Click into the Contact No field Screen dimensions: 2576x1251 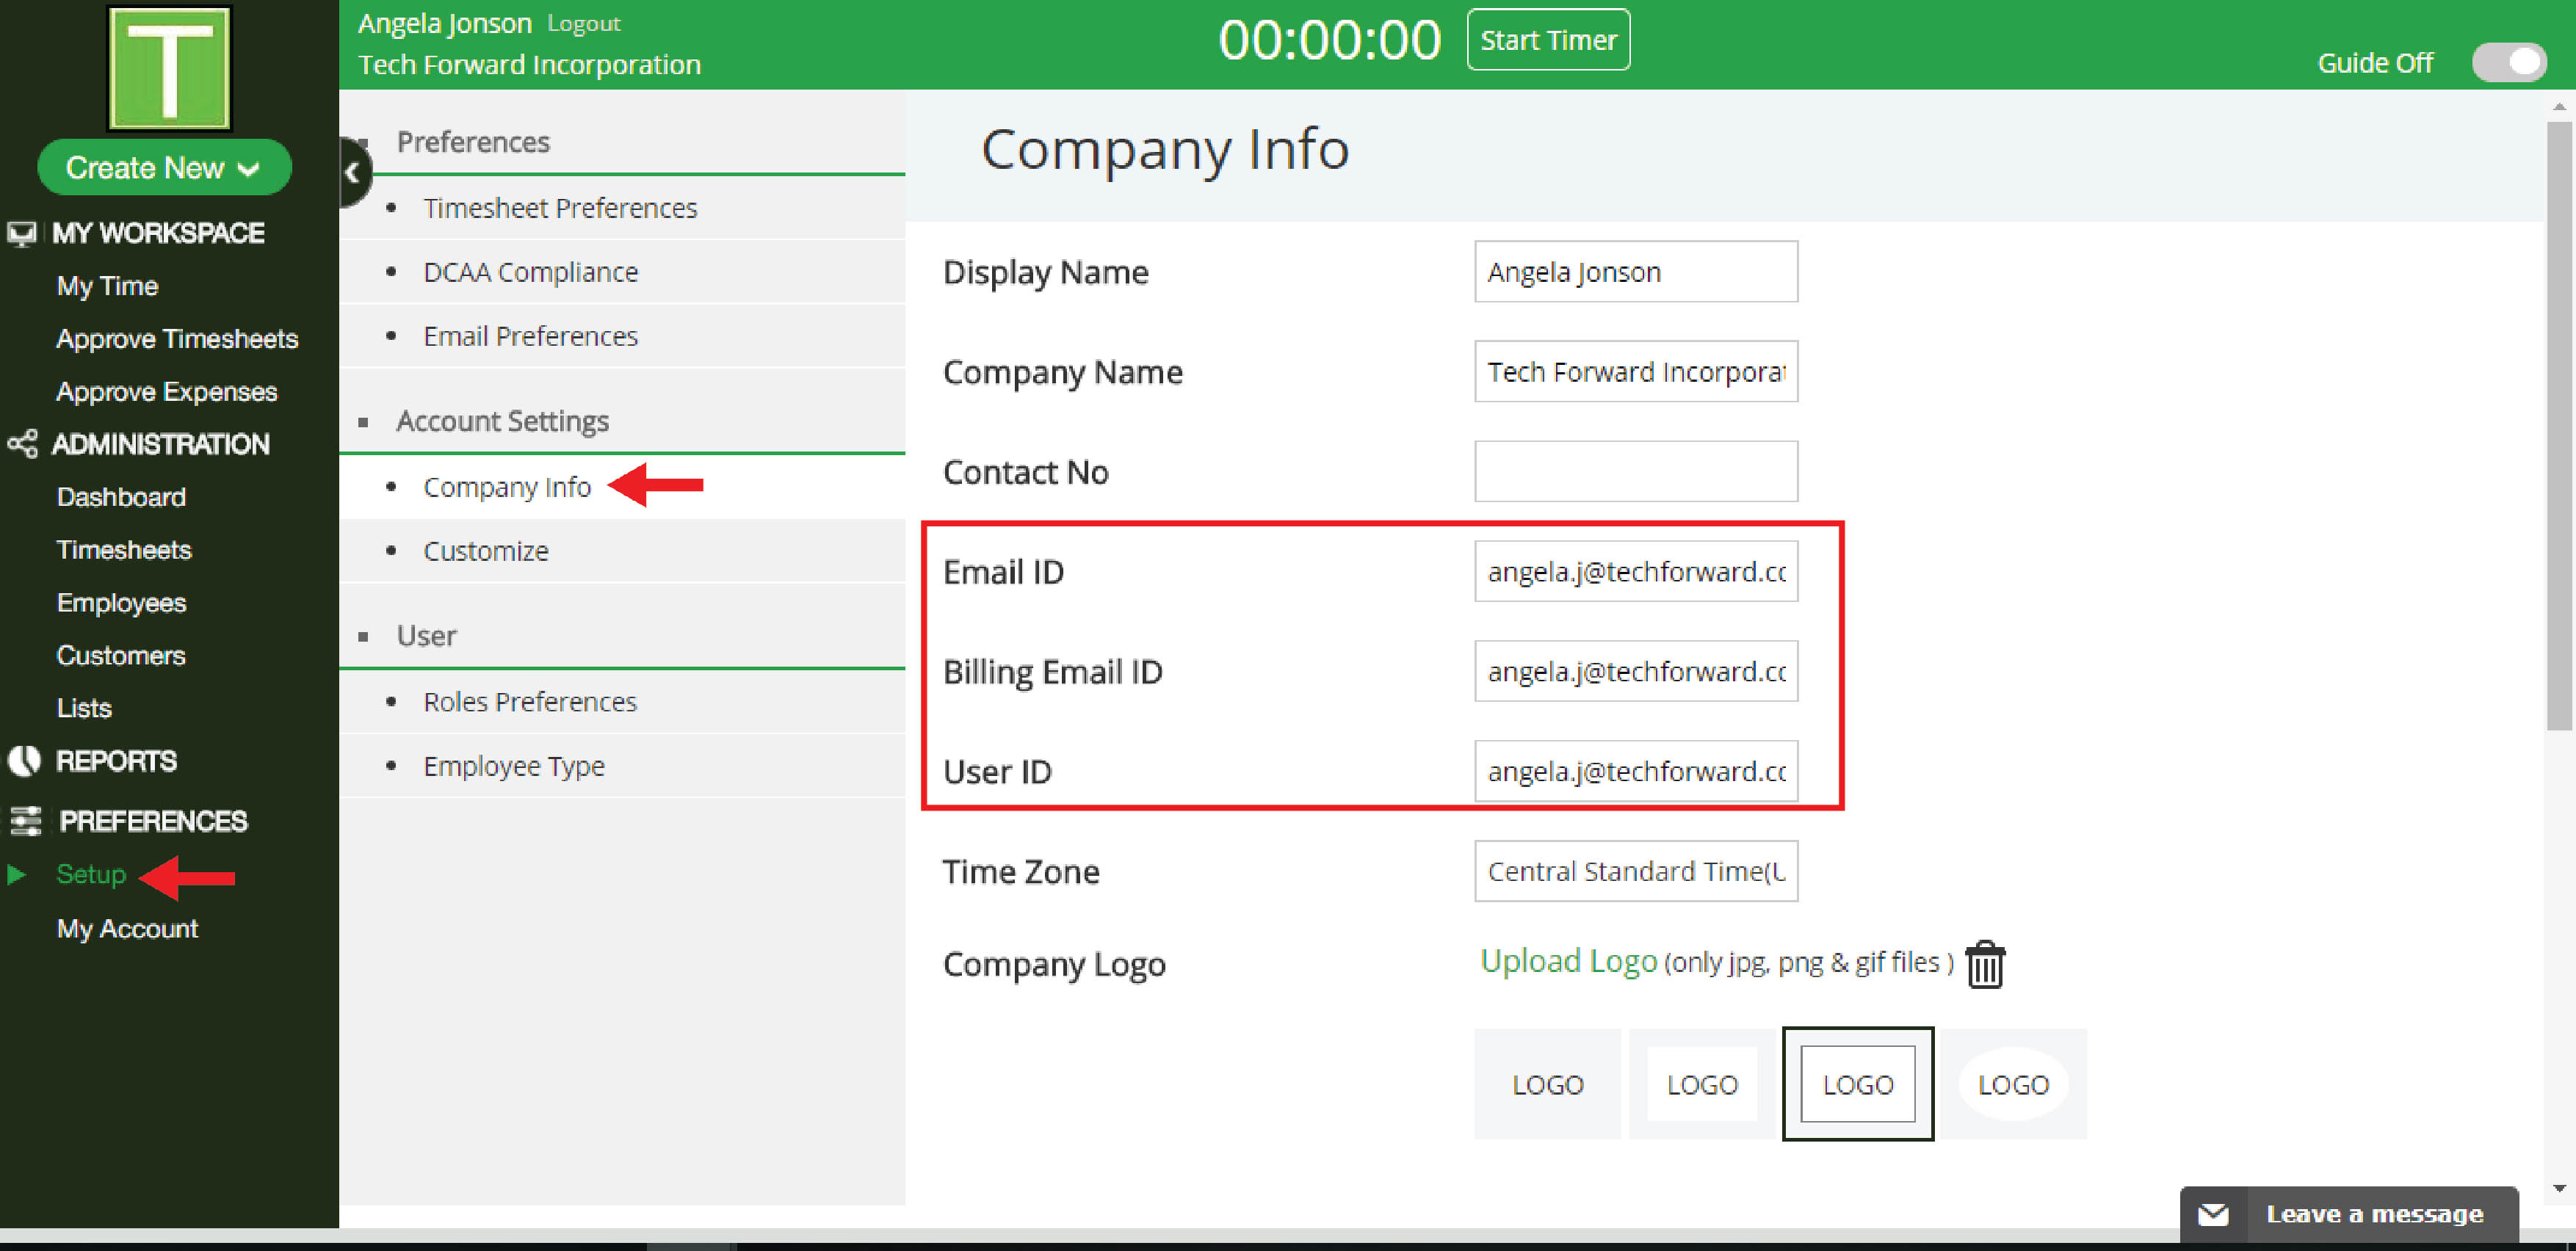(1635, 471)
